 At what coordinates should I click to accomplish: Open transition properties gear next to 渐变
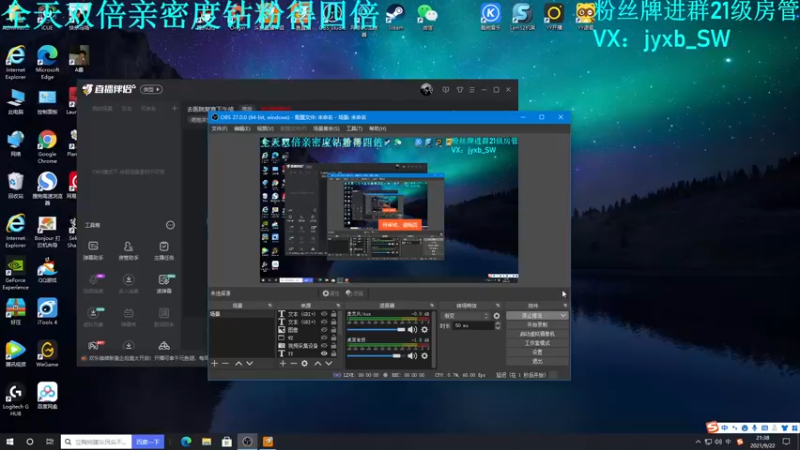pyautogui.click(x=496, y=316)
